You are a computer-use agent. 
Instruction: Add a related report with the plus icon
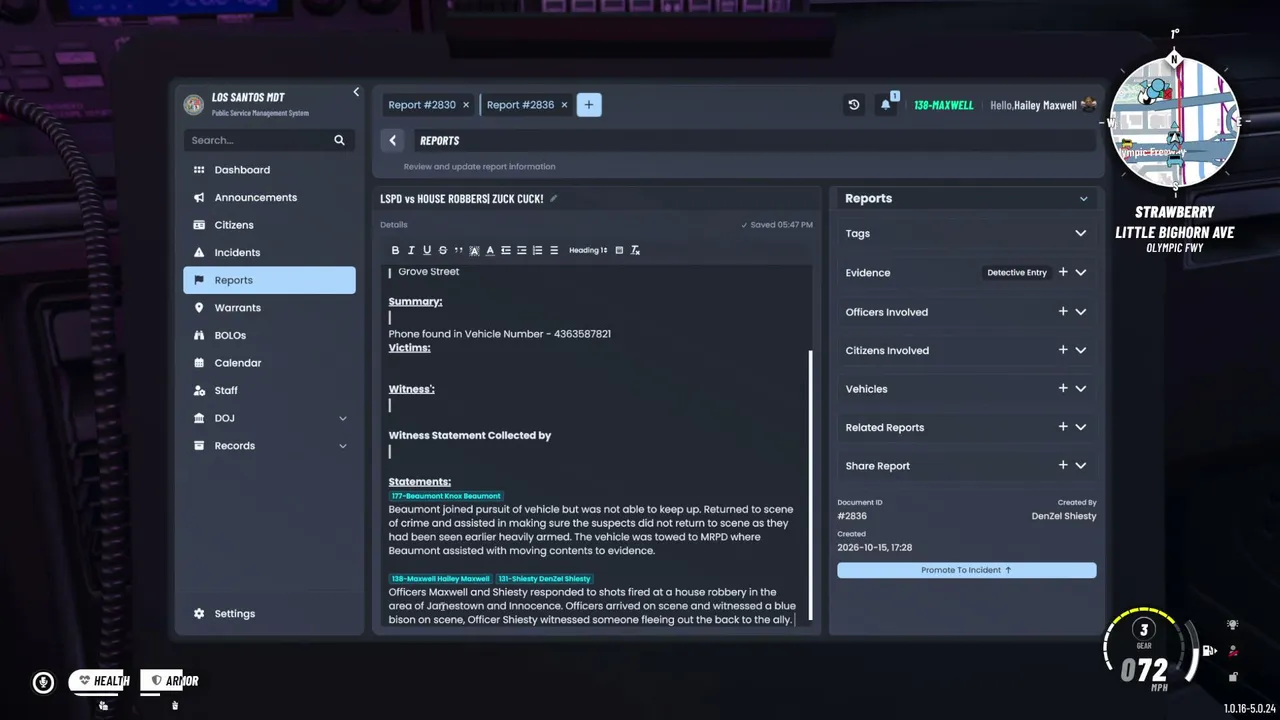pyautogui.click(x=1063, y=427)
